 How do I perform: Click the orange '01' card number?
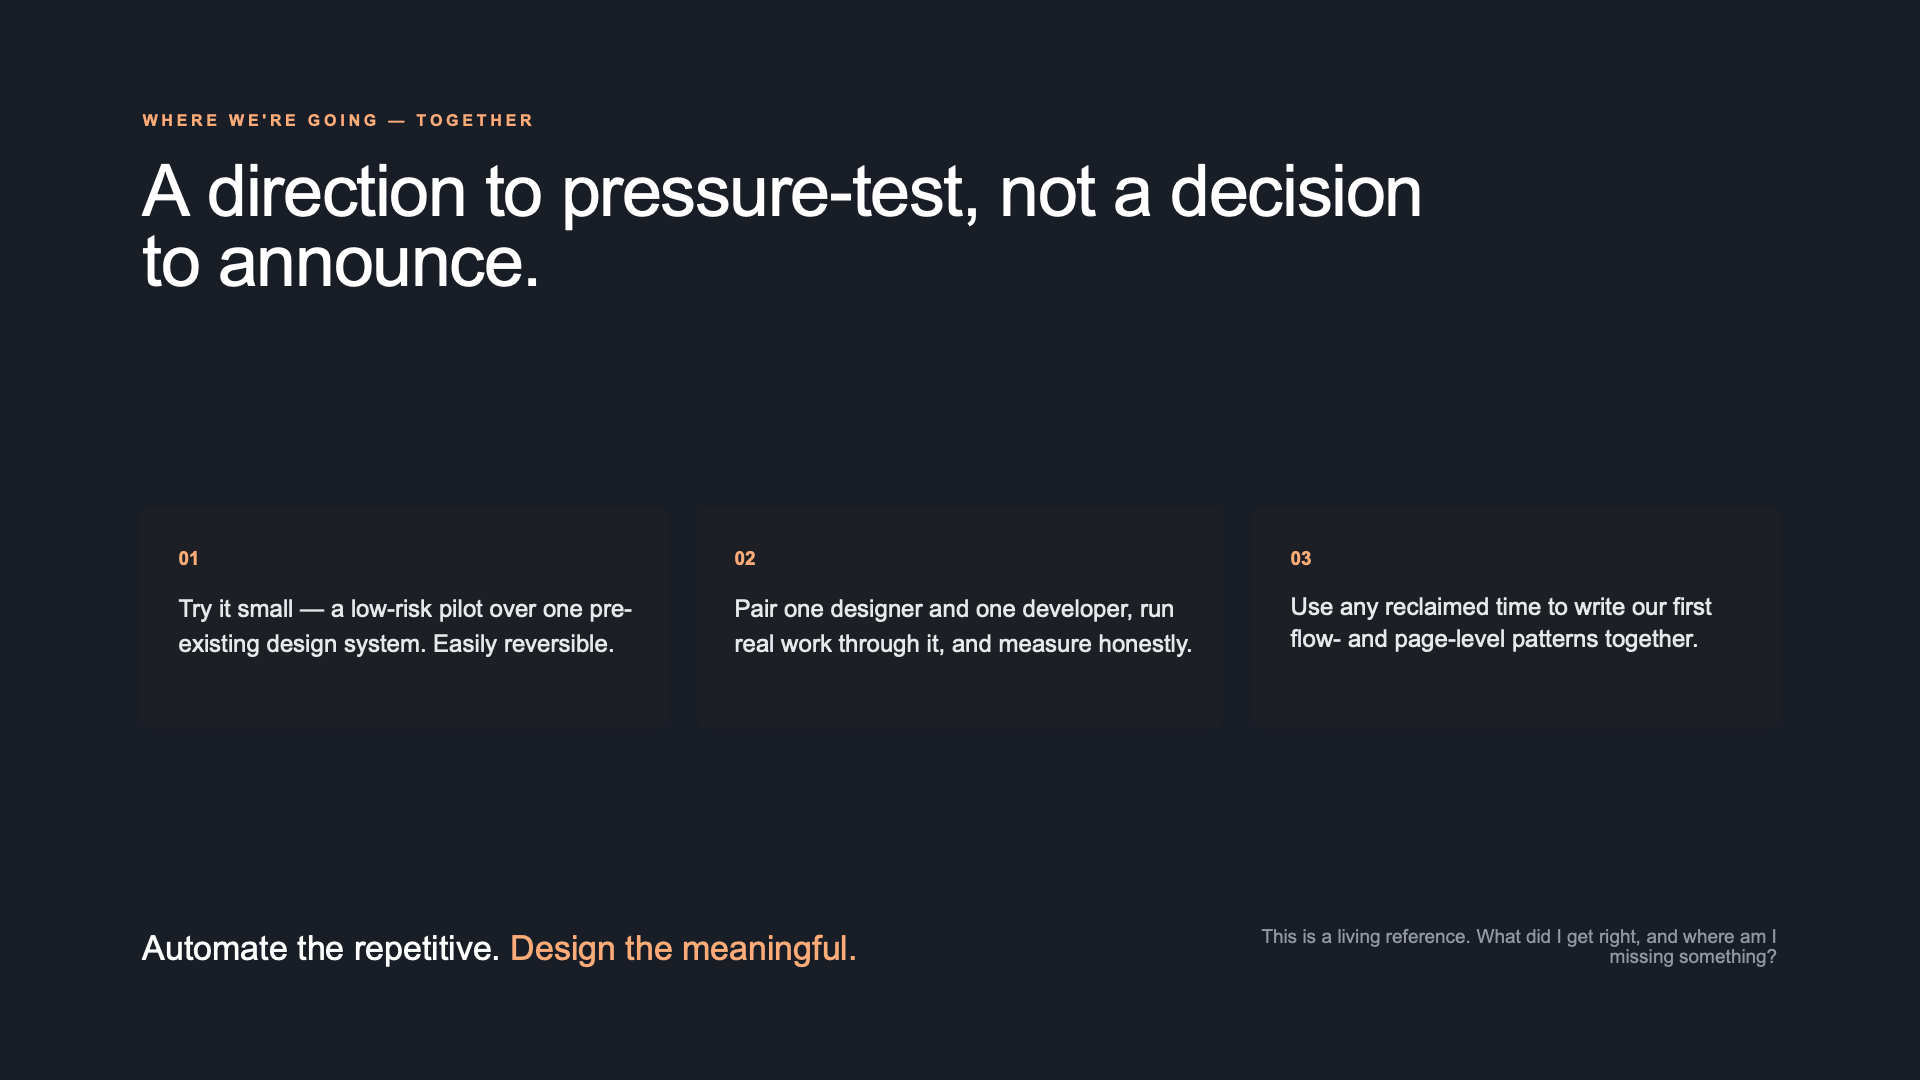point(188,558)
